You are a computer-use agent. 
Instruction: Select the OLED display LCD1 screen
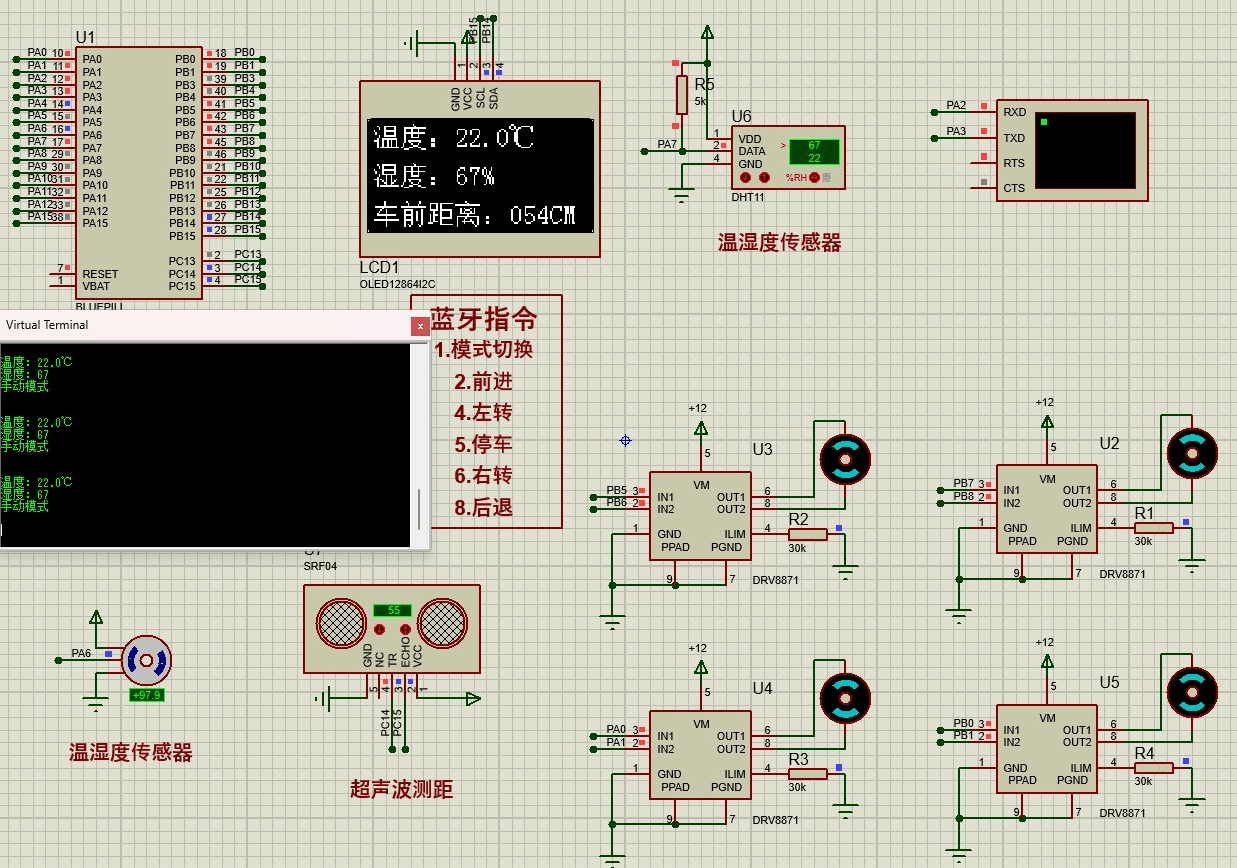[x=480, y=177]
